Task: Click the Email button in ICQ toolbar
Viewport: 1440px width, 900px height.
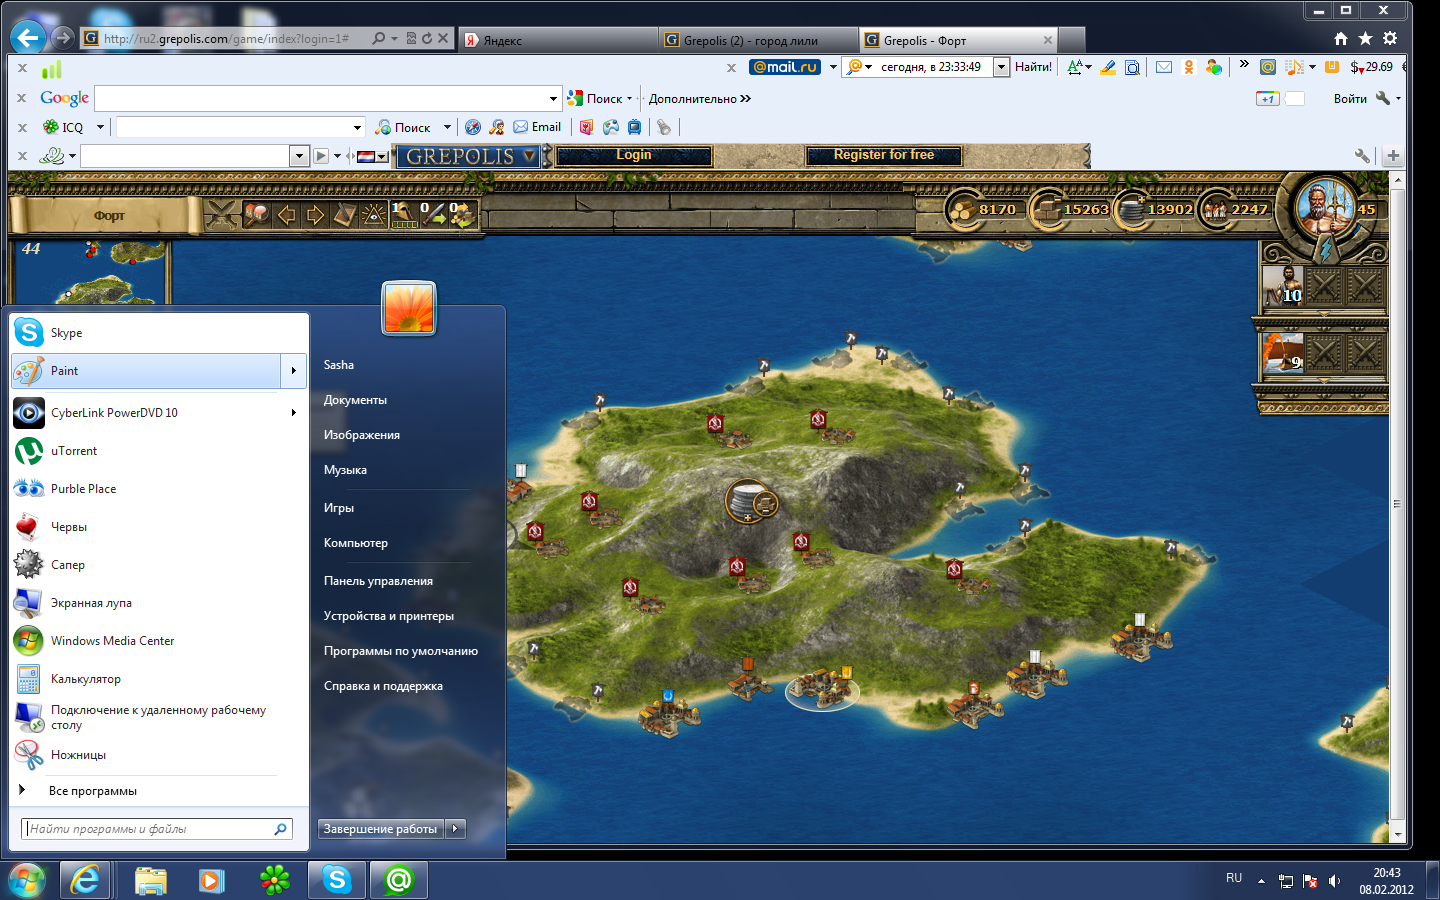Action: point(537,127)
